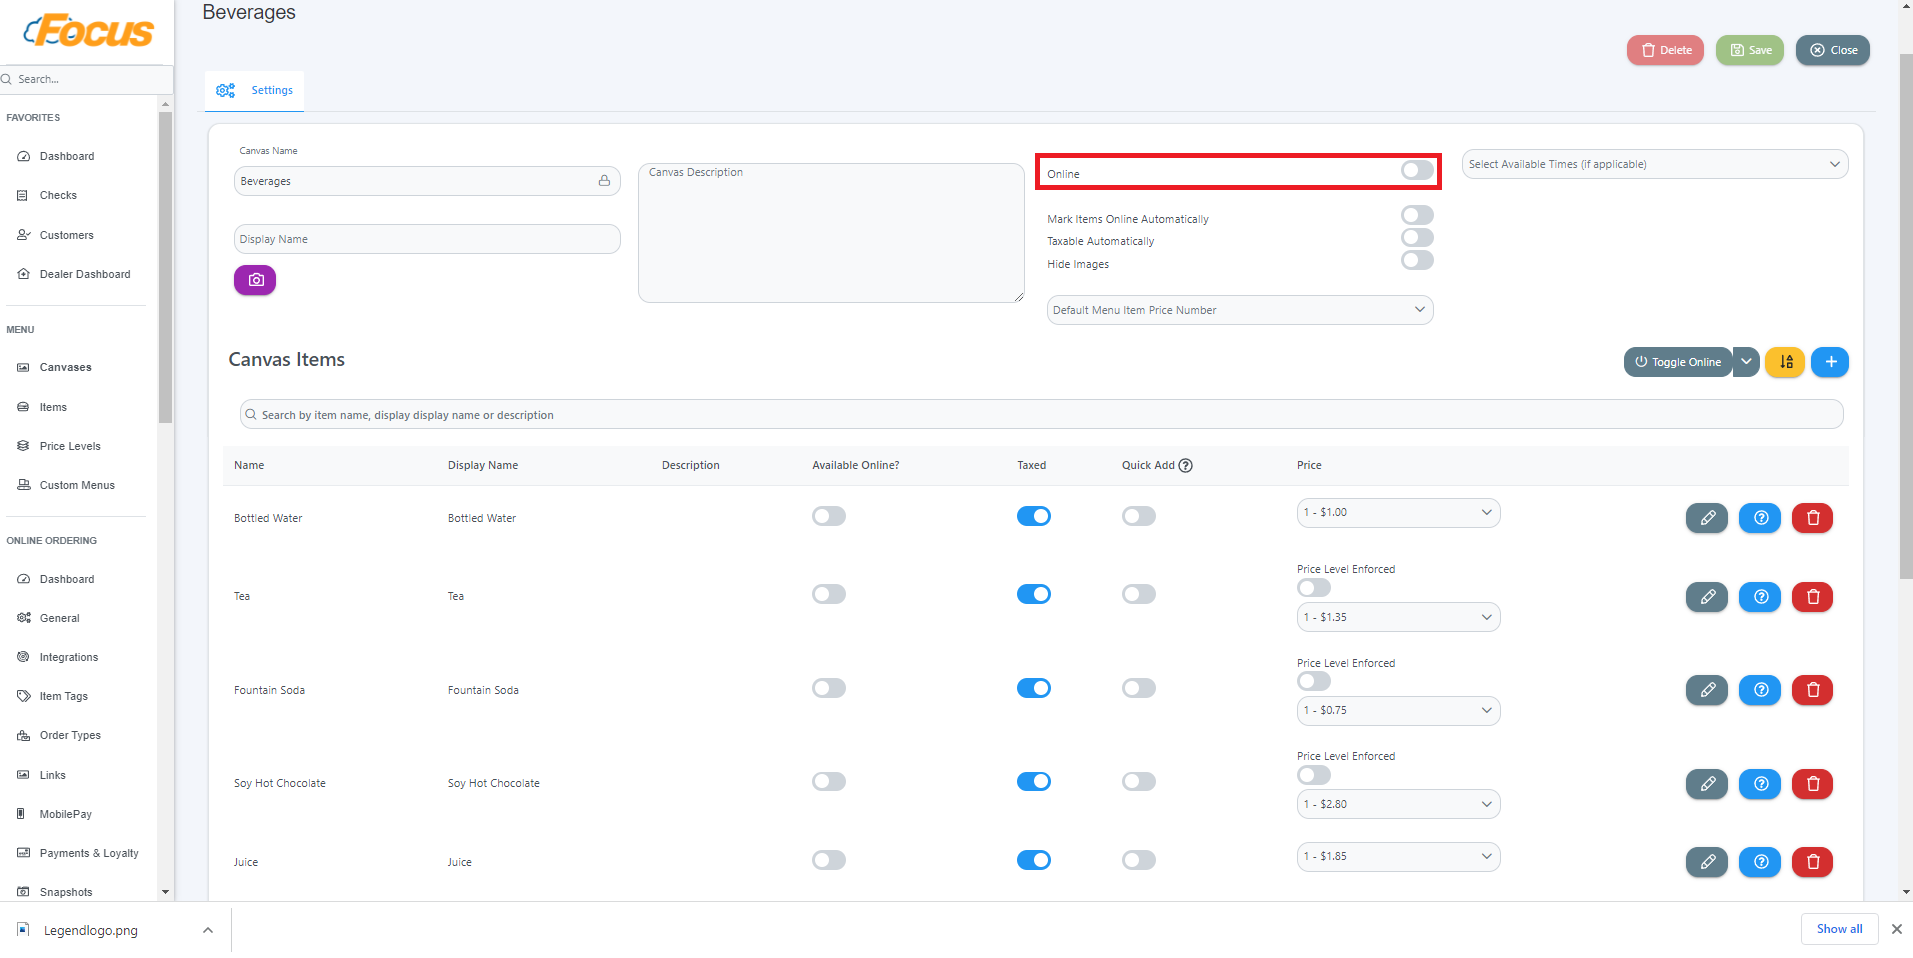Edit Bottled Water using its pencil icon
Image resolution: width=1913 pixels, height=958 pixels.
(1706, 518)
